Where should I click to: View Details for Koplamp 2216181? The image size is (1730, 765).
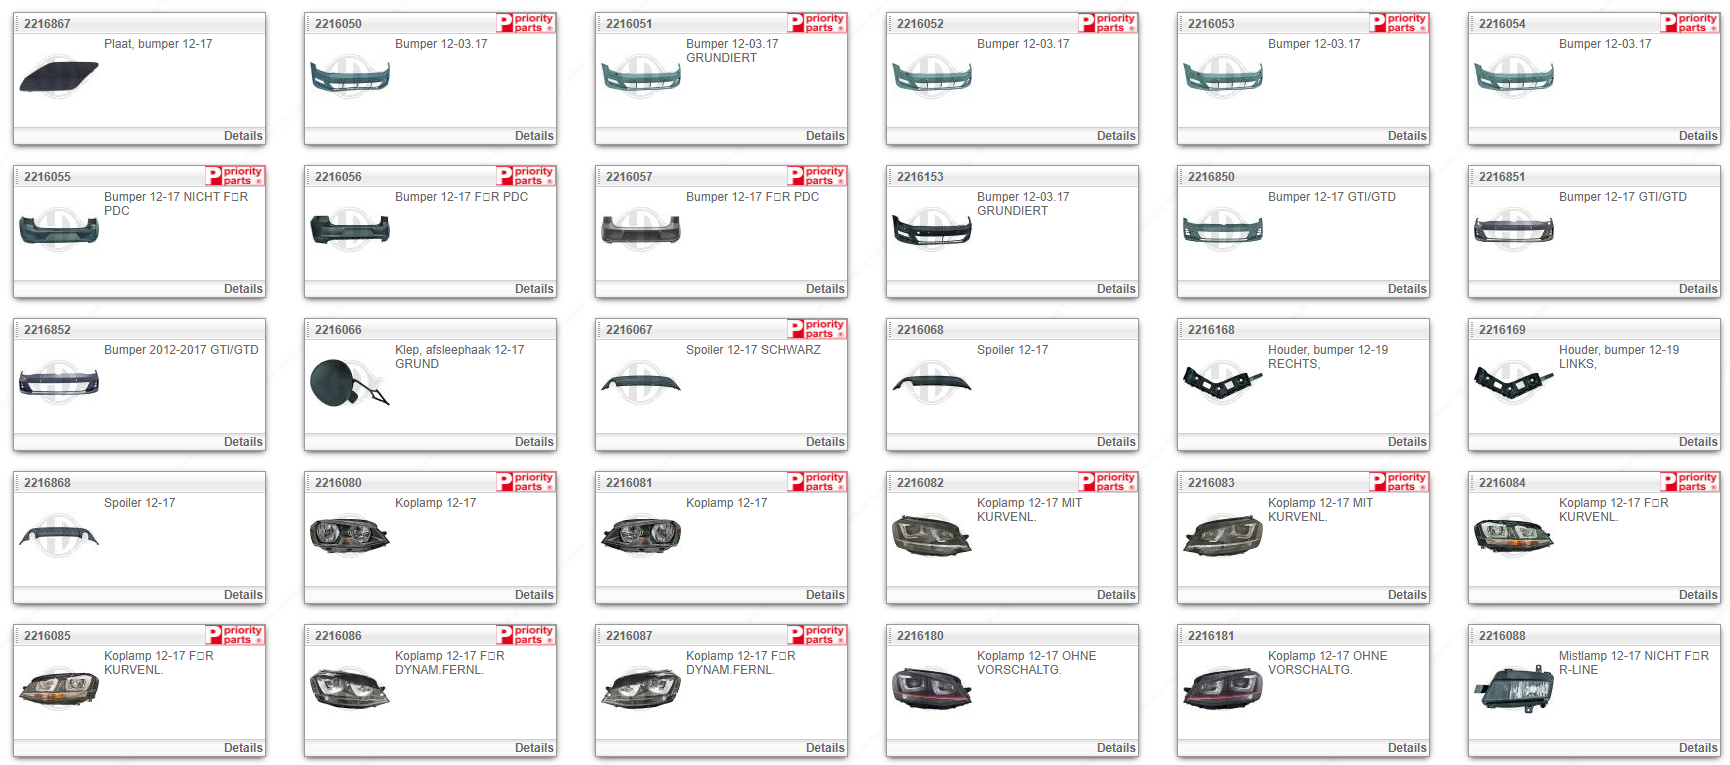tap(1406, 748)
